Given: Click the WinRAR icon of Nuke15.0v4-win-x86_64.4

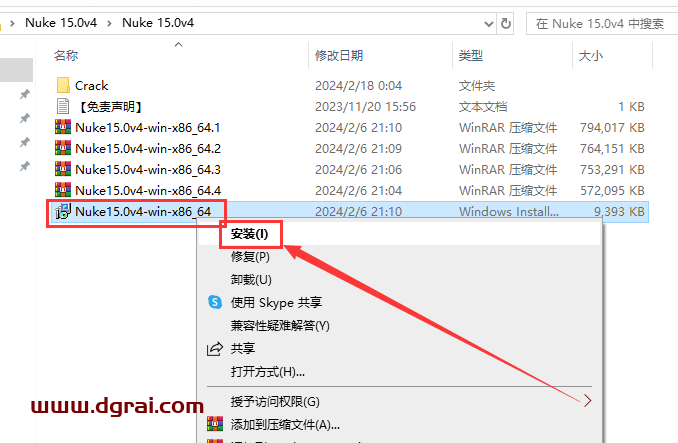Looking at the screenshot, I should point(63,190).
